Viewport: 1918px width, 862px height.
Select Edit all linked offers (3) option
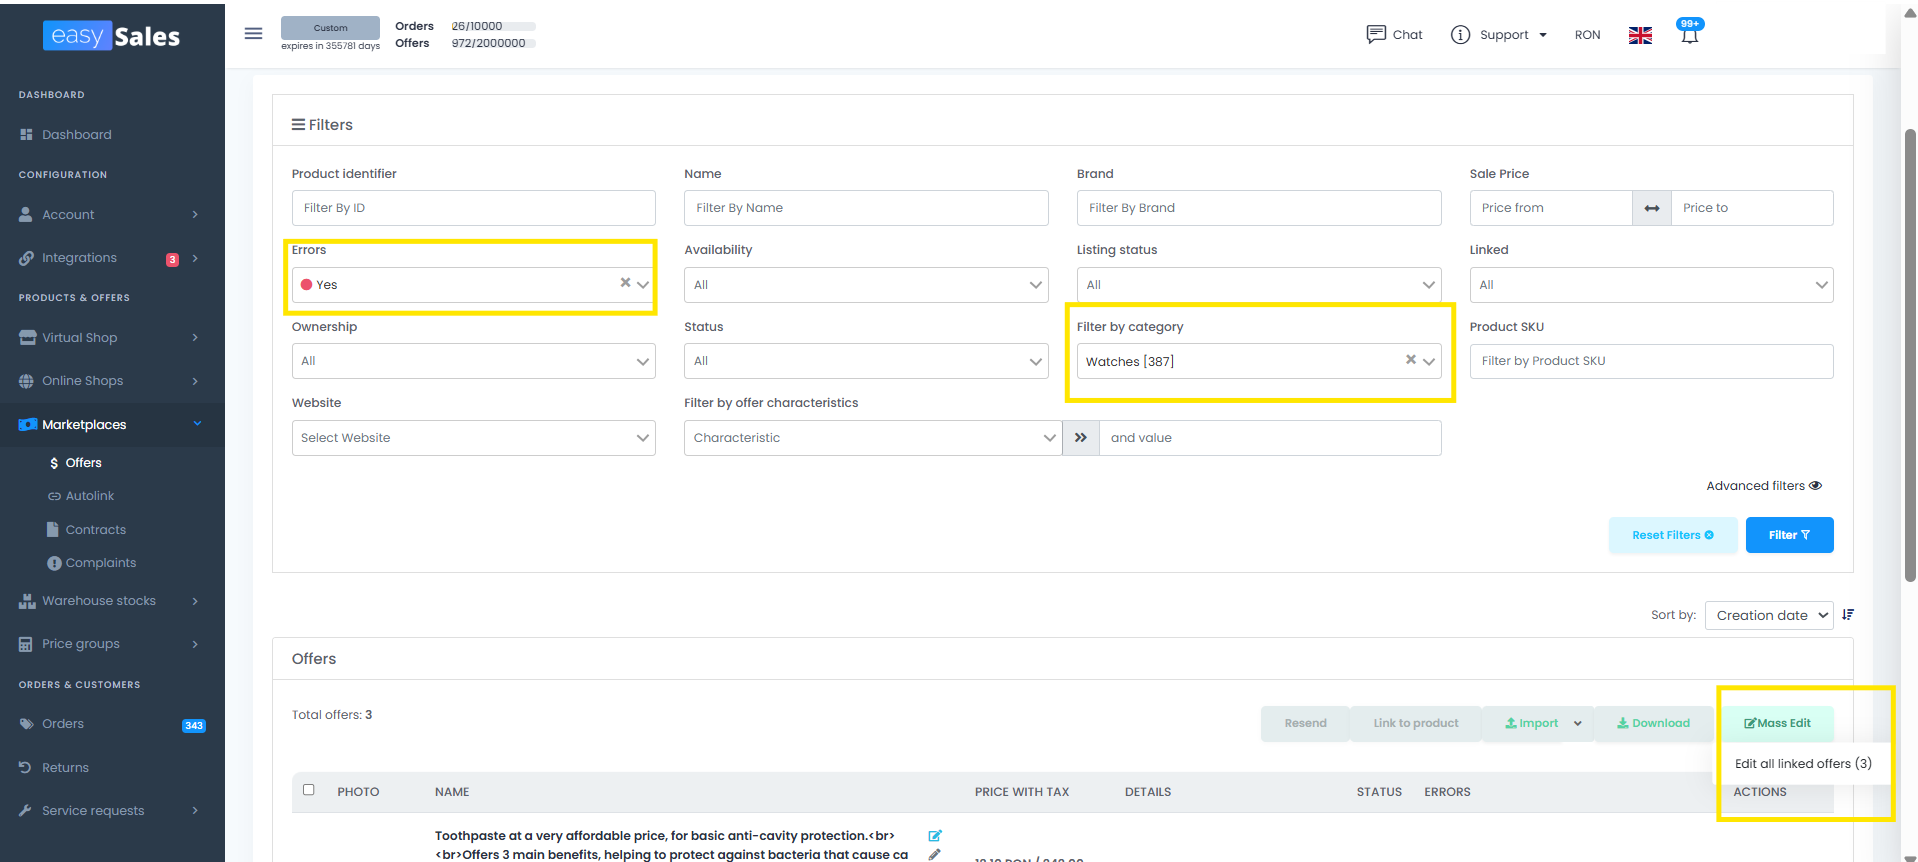(1803, 763)
